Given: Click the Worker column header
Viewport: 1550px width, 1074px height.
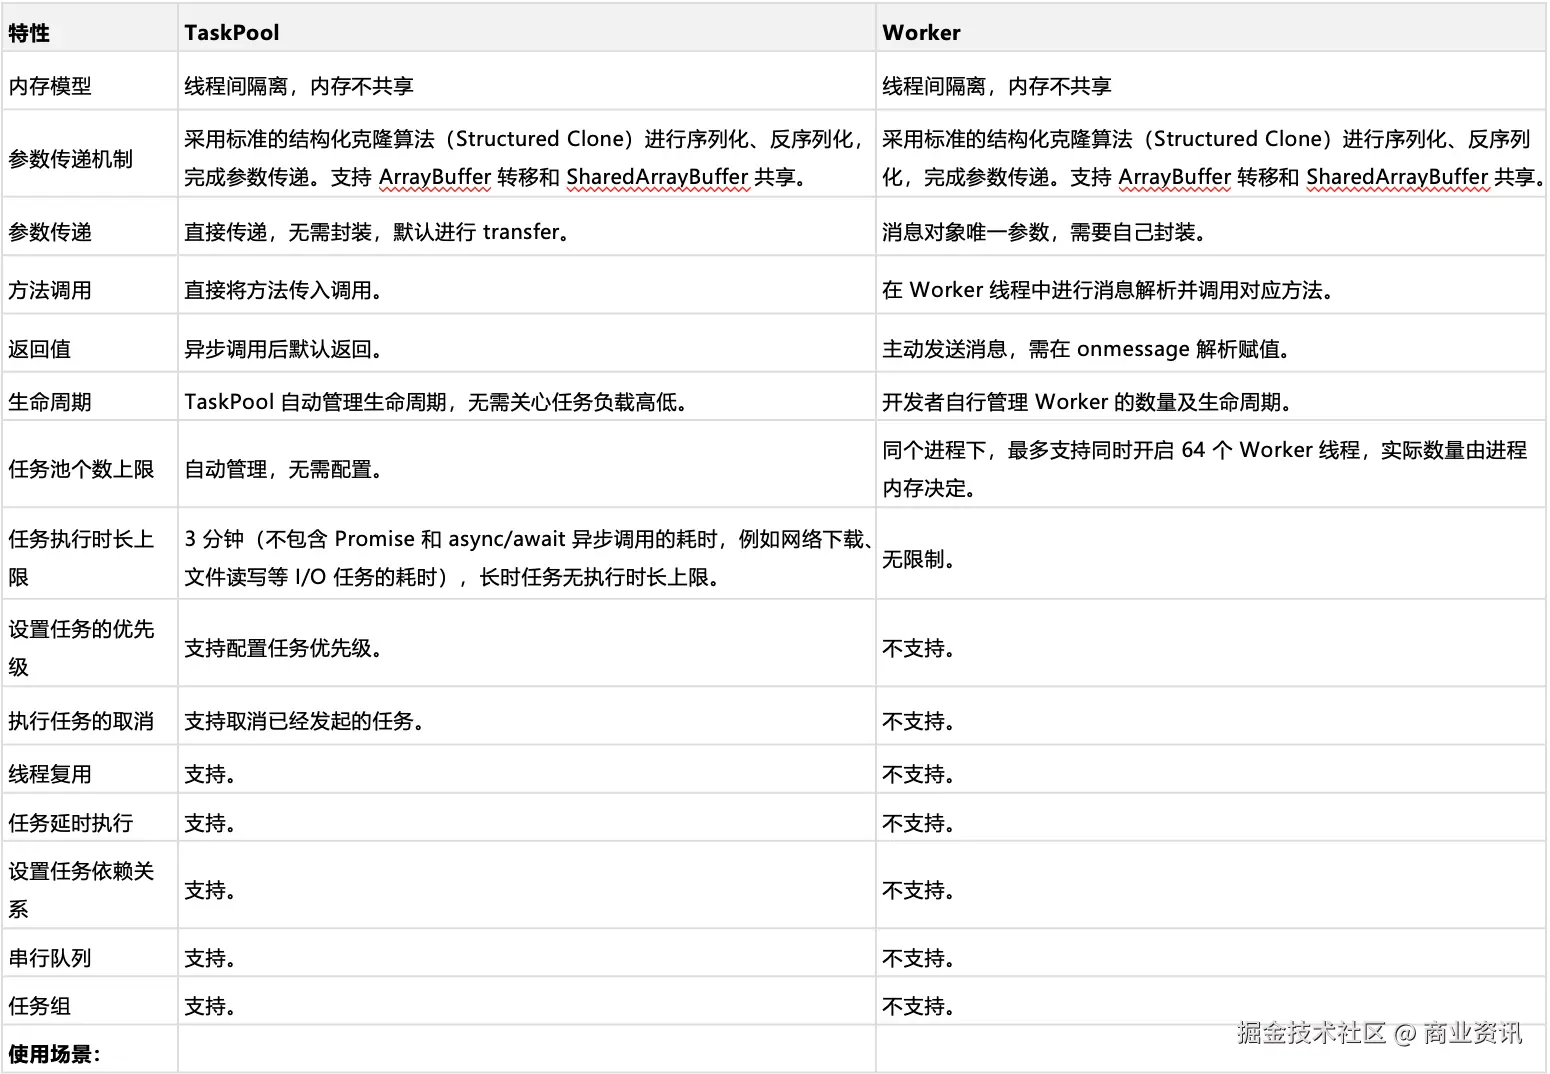Looking at the screenshot, I should pyautogui.click(x=921, y=32).
